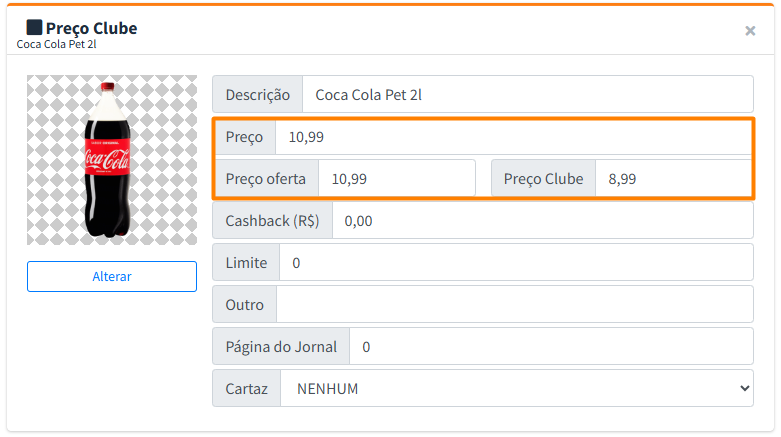Screen dimensions: 781x437
Task: Open the Cartaz dropdown showing NENHUM
Action: [516, 389]
